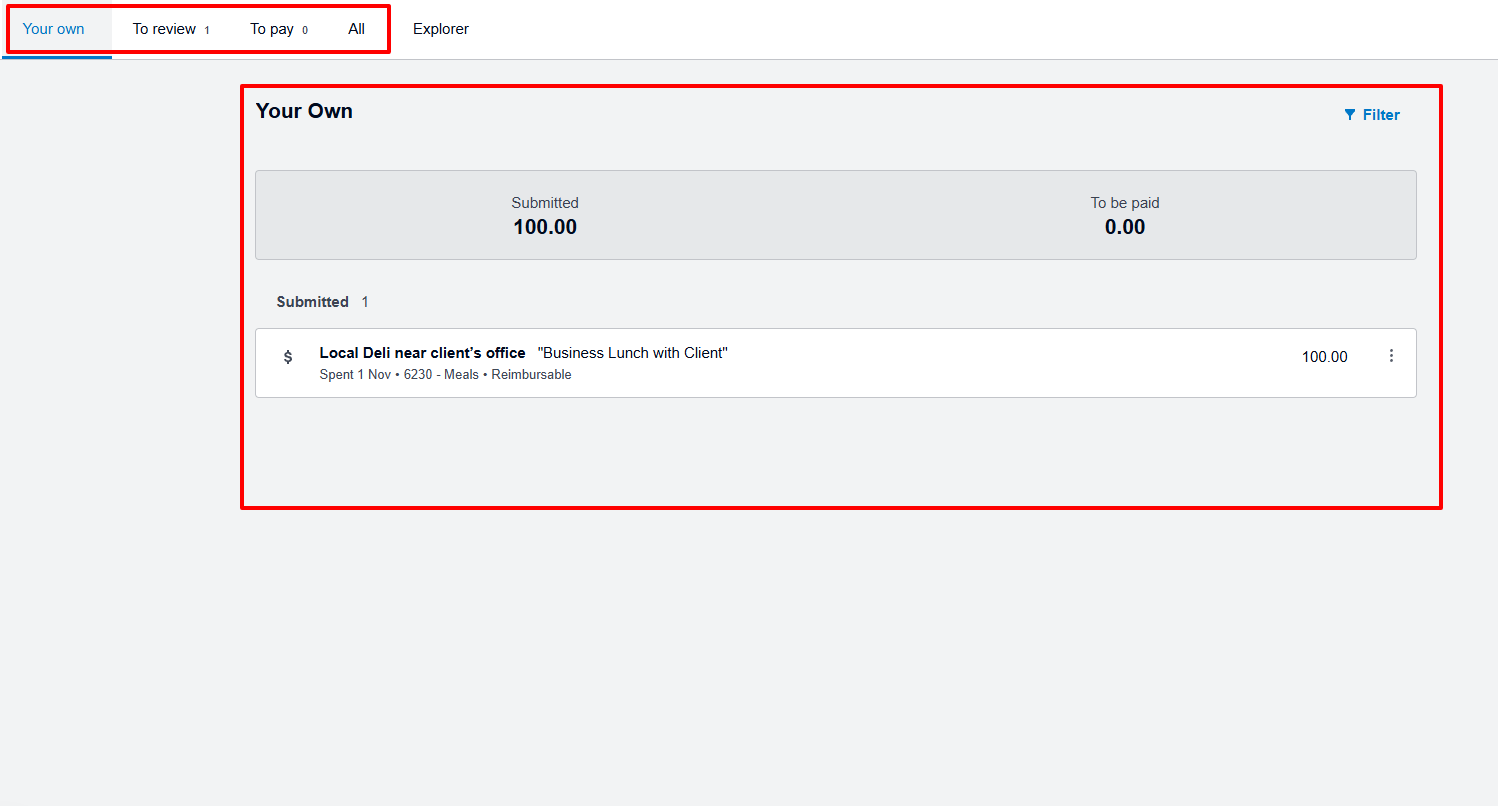Switch to the "To pay" tab
The height and width of the screenshot is (806, 1498).
pyautogui.click(x=271, y=28)
